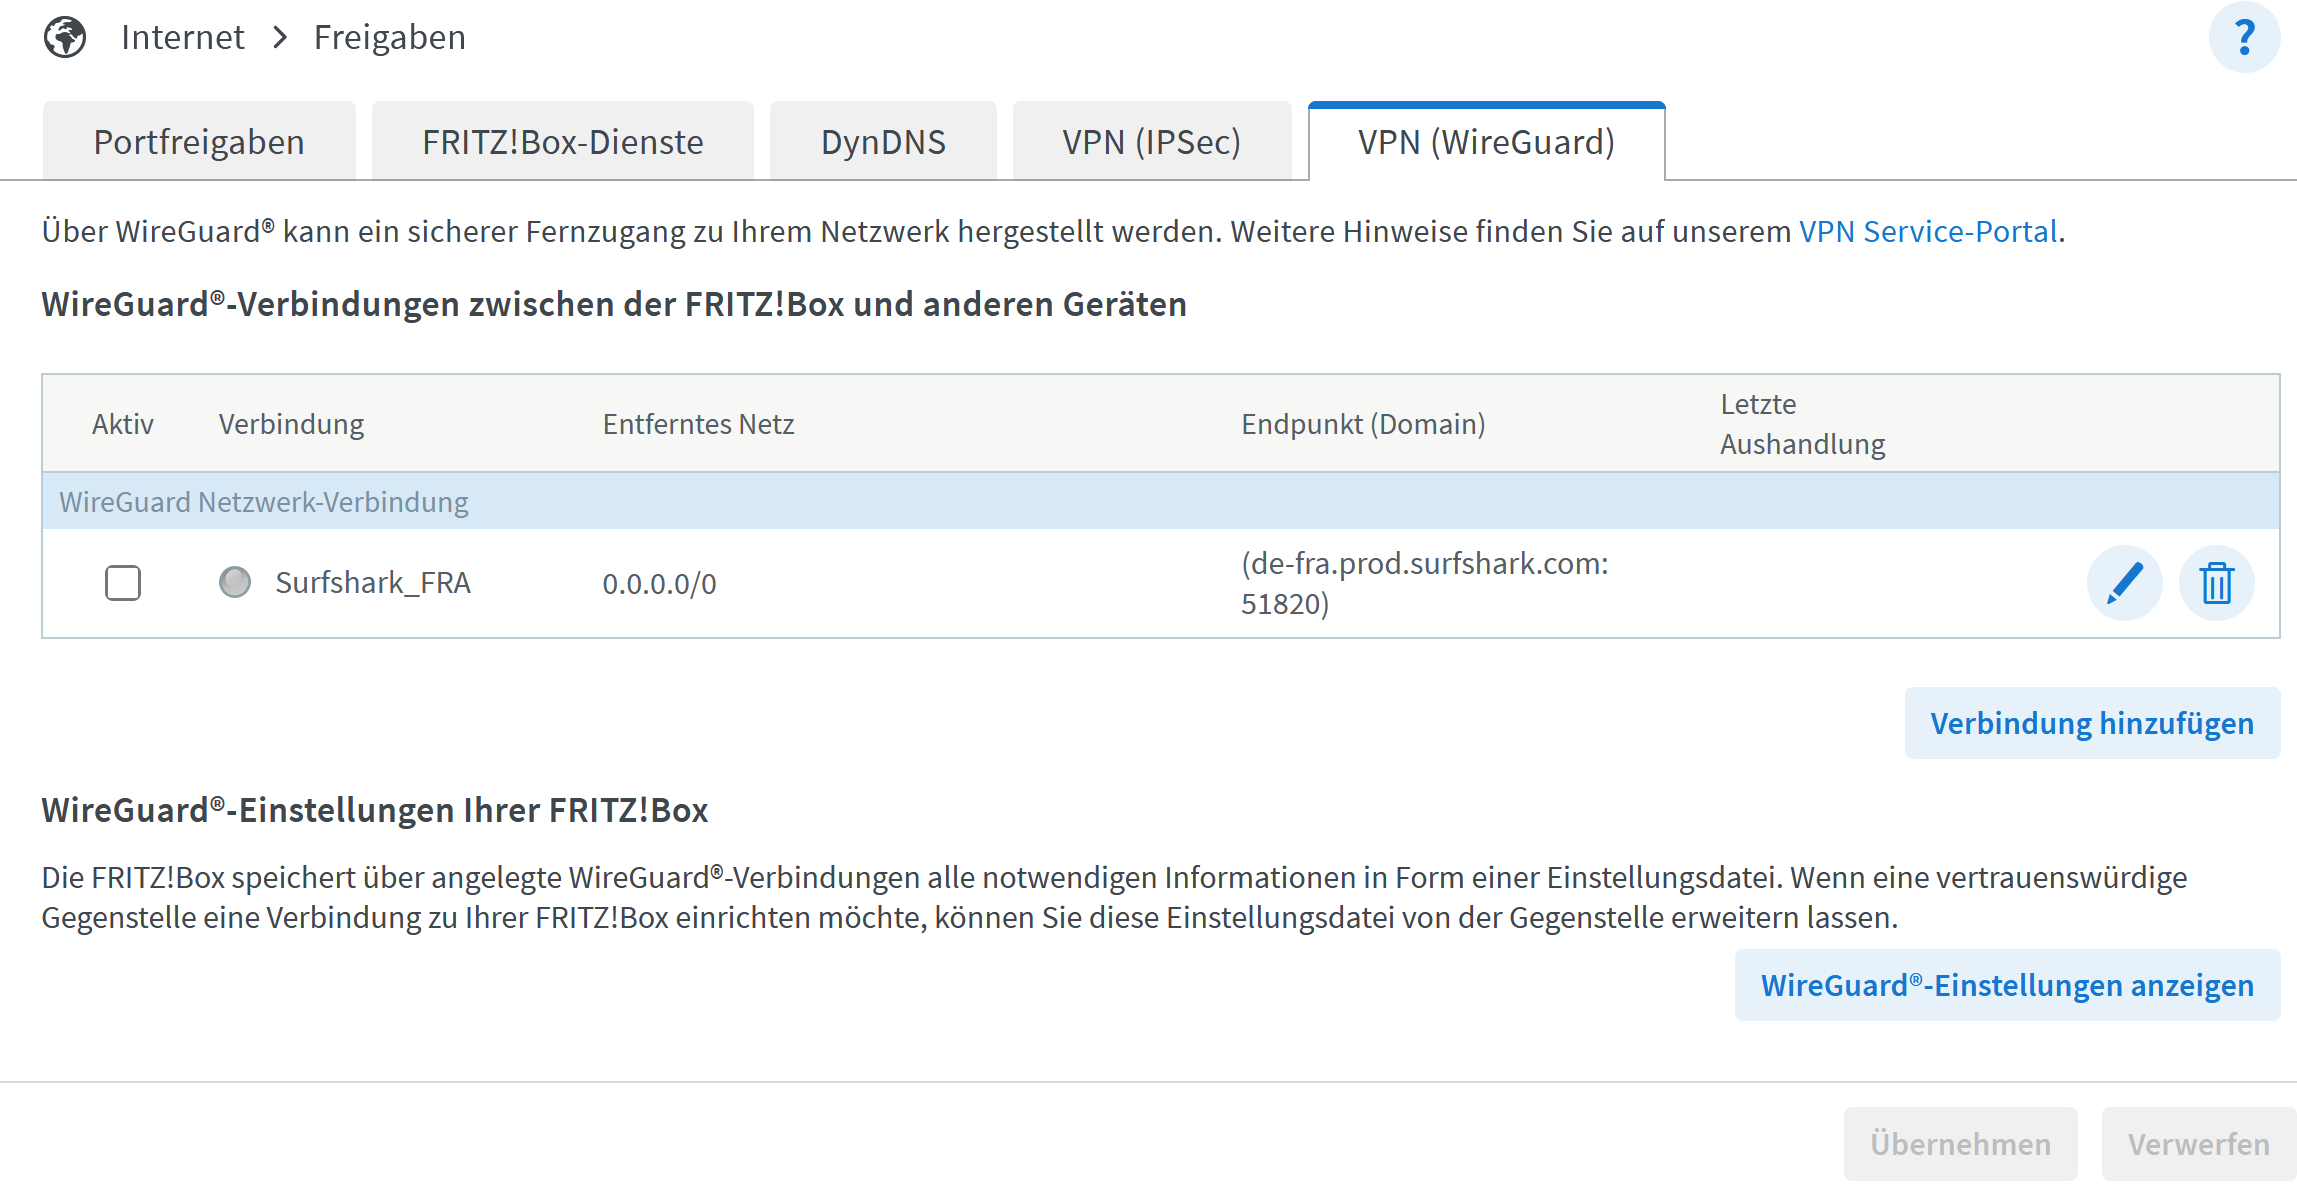Open the help question mark icon

(x=2243, y=38)
